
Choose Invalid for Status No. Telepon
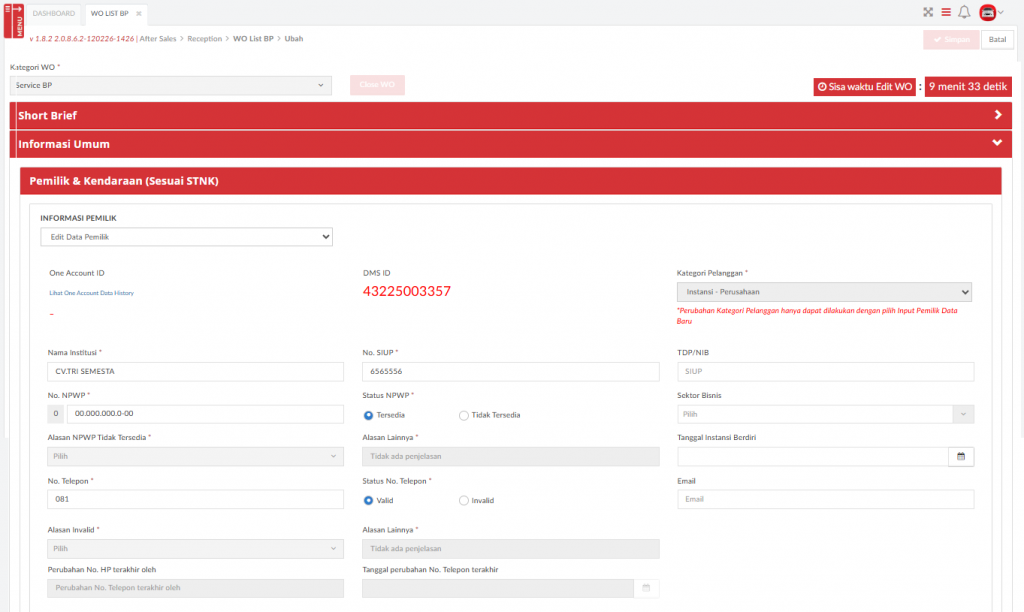pyautogui.click(x=463, y=500)
